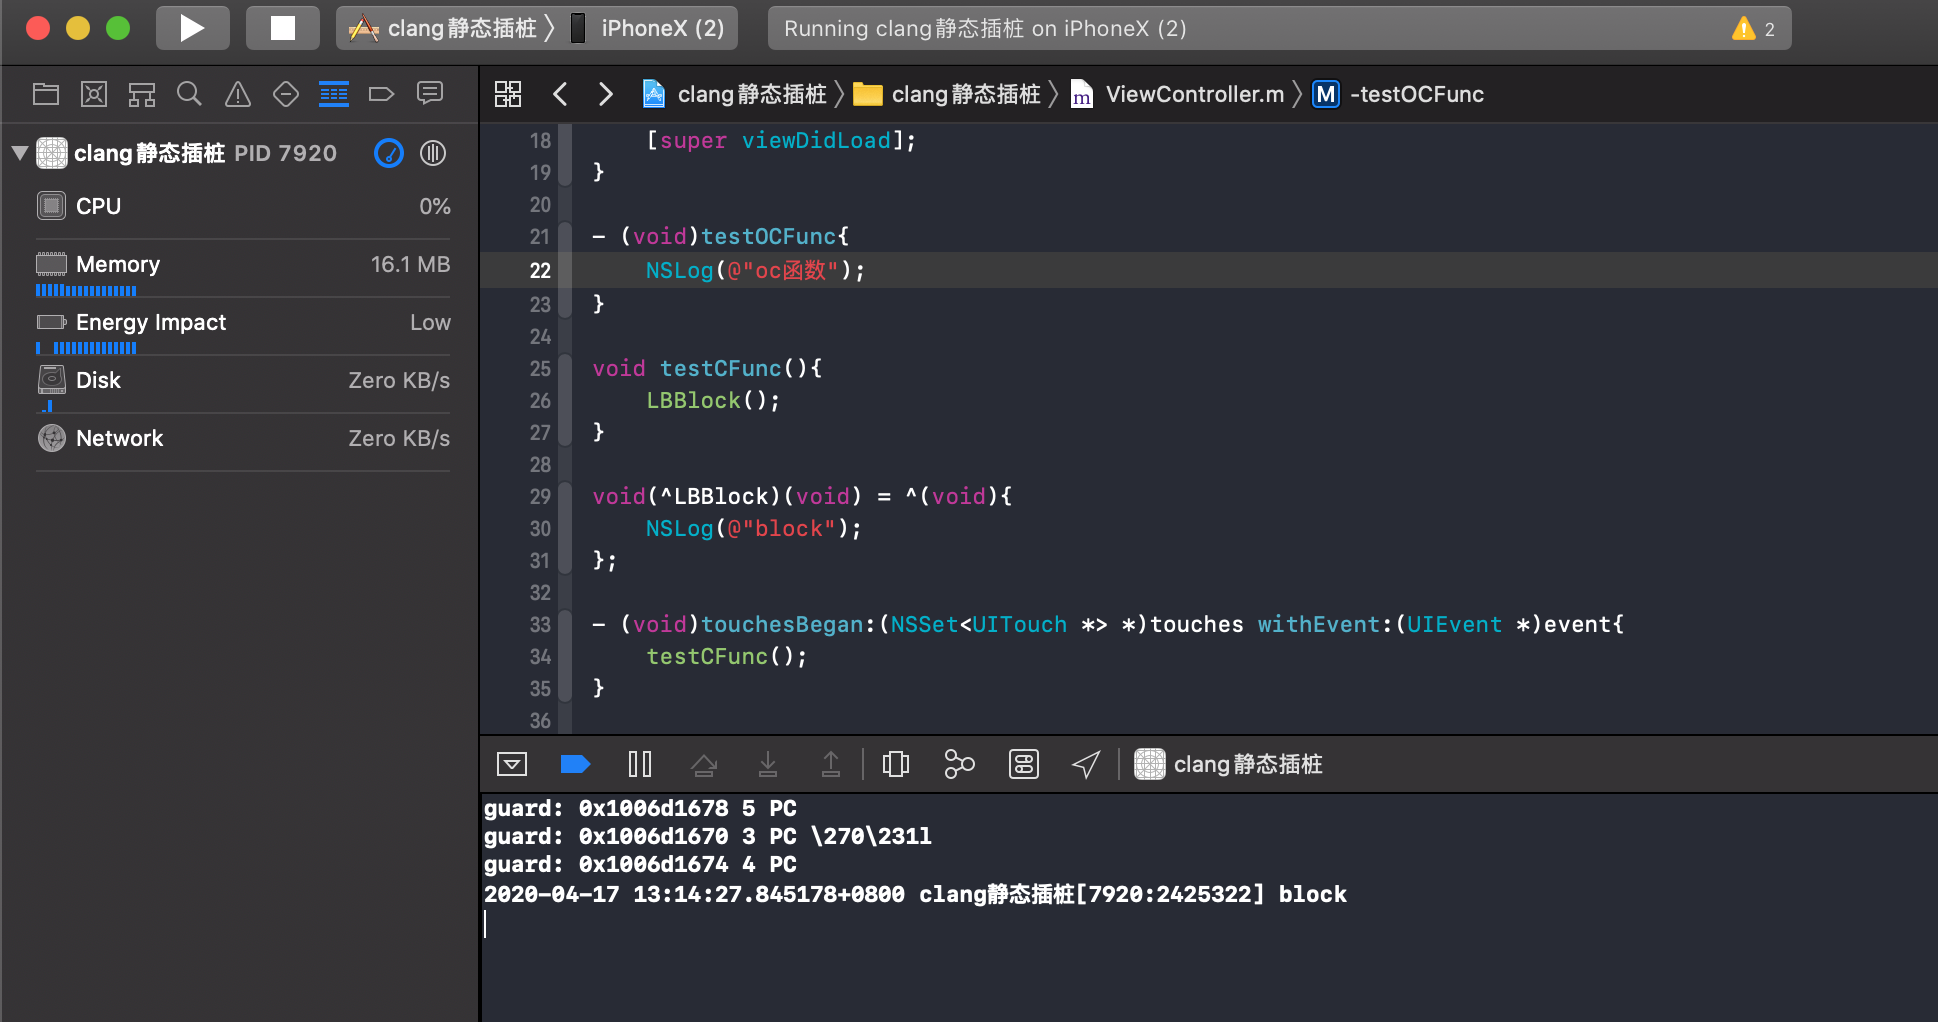
Task: Open the Project navigator folder icon
Action: (x=46, y=94)
